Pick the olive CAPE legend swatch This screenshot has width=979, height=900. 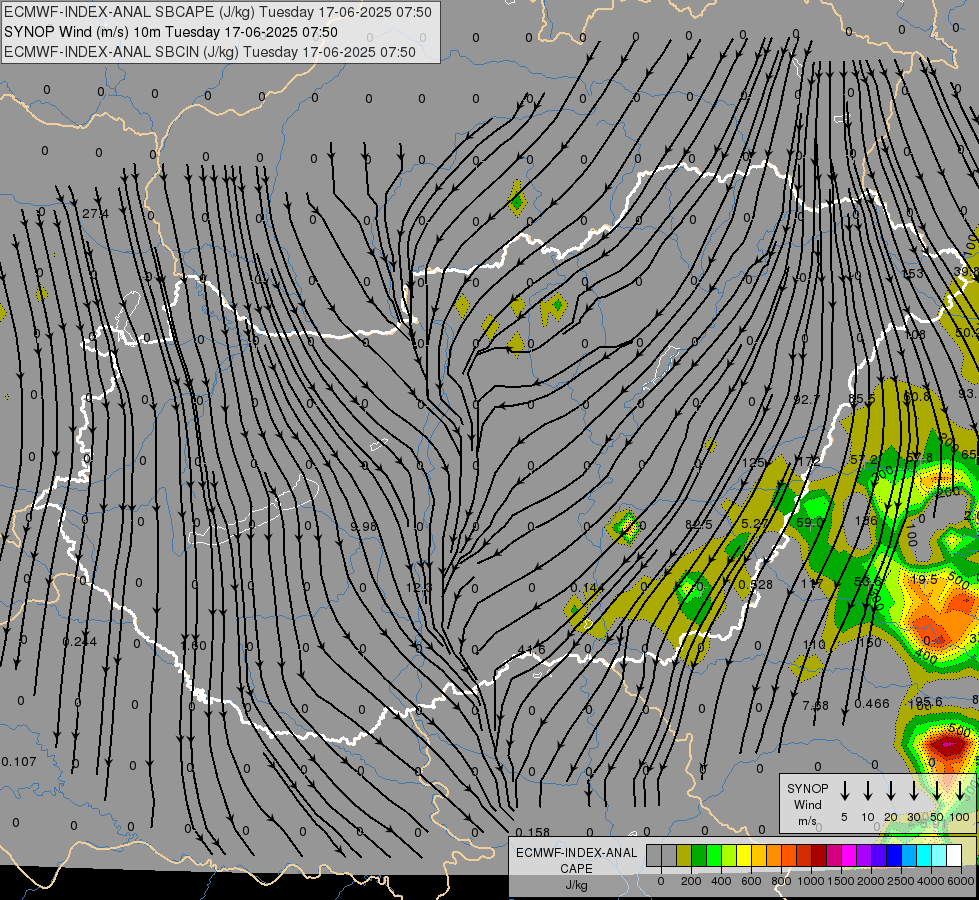pyautogui.click(x=684, y=855)
